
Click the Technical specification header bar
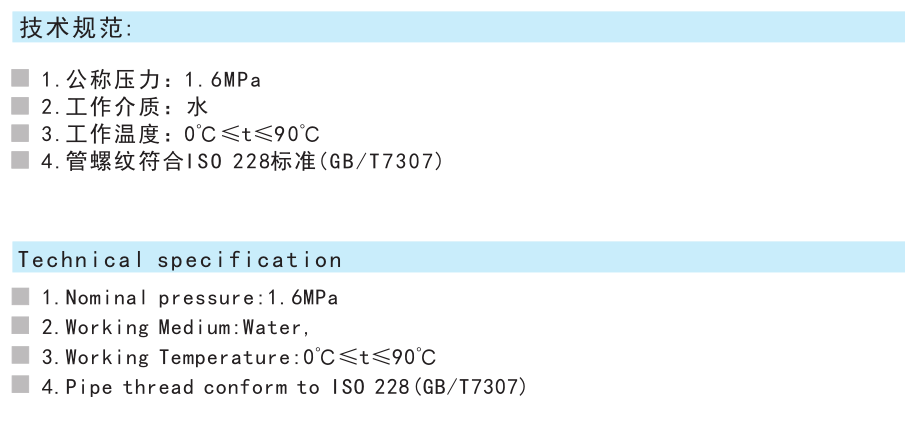[x=458, y=257]
